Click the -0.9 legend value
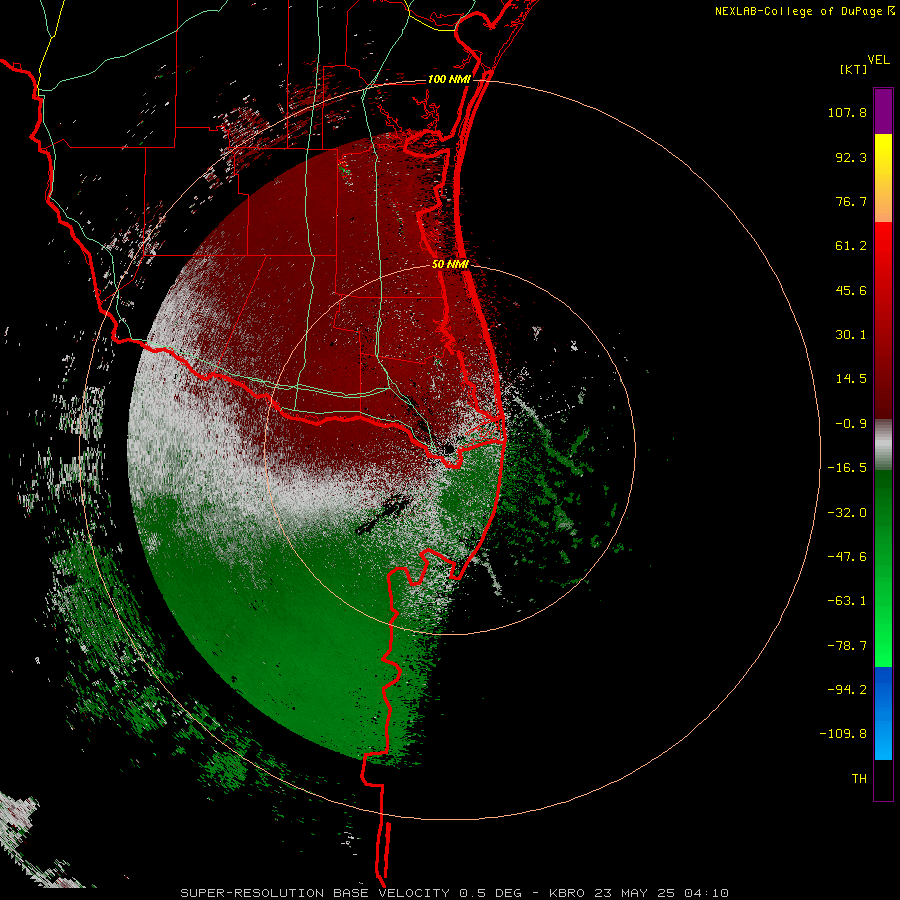 [851, 424]
